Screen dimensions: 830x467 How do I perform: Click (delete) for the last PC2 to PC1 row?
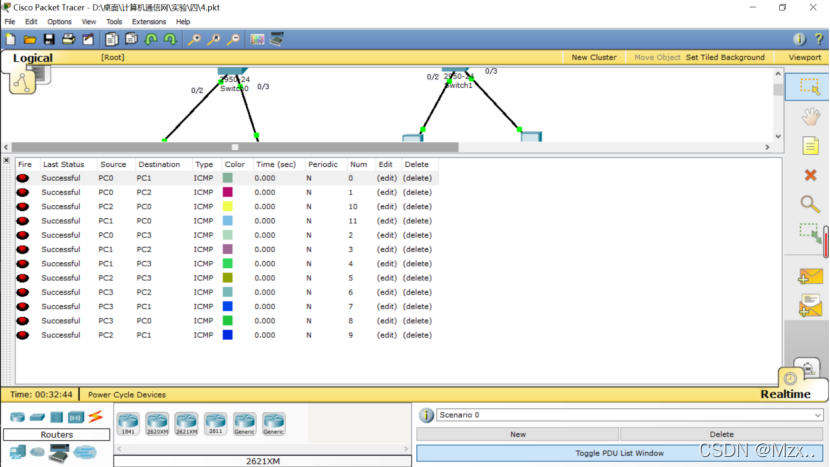click(417, 335)
